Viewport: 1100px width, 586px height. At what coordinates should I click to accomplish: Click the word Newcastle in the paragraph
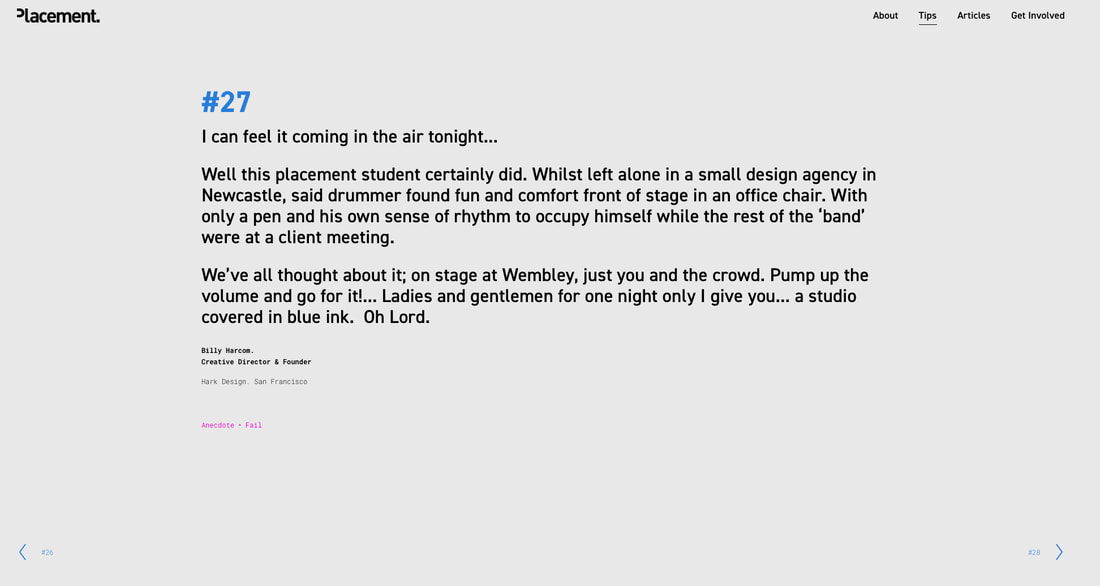point(243,195)
